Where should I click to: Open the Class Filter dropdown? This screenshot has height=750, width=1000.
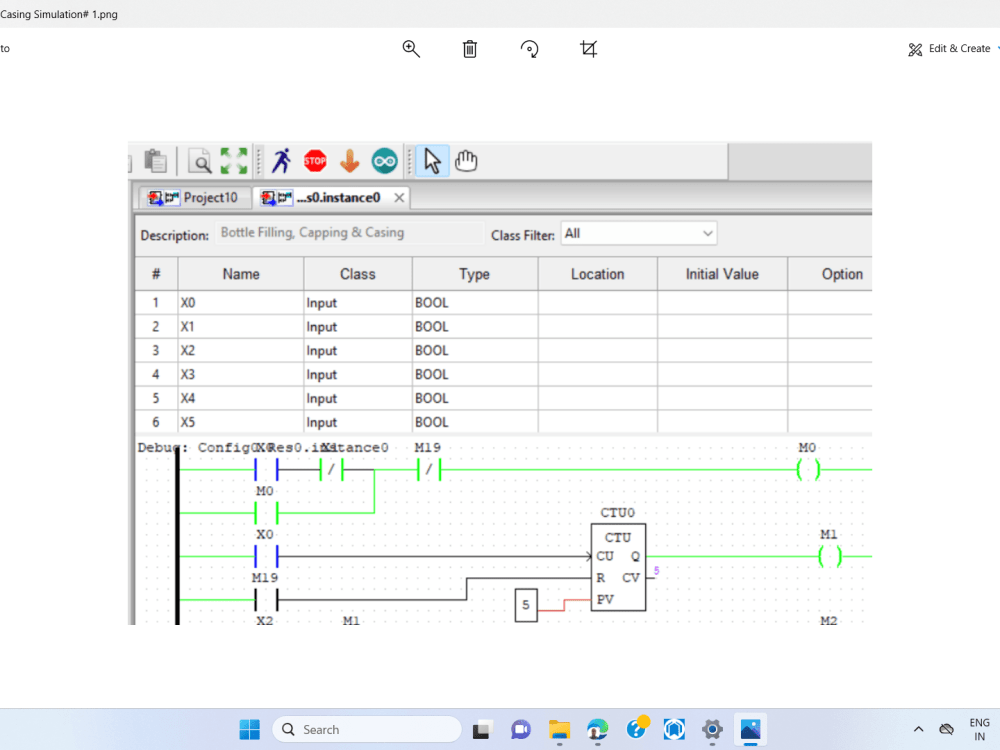click(x=708, y=232)
